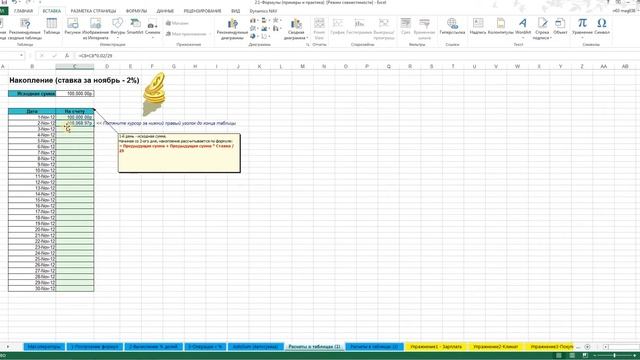Open the Dynamics NAV tab
640x360 pixels.
[x=263, y=11]
